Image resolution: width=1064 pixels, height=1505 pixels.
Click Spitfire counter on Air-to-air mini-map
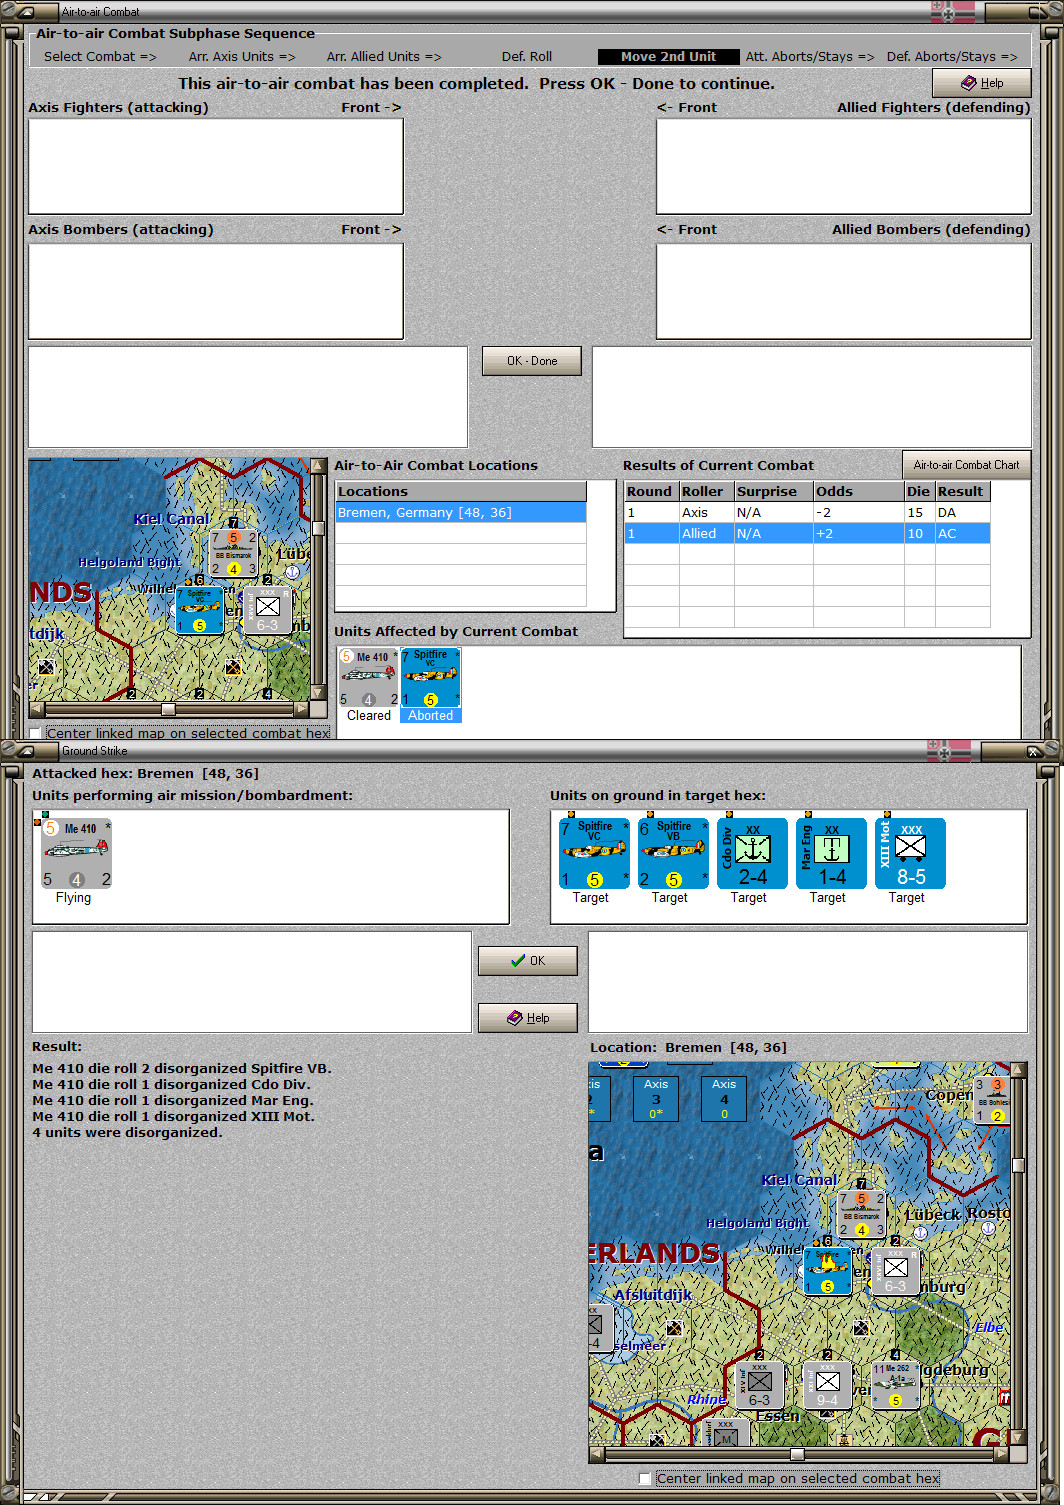(199, 610)
